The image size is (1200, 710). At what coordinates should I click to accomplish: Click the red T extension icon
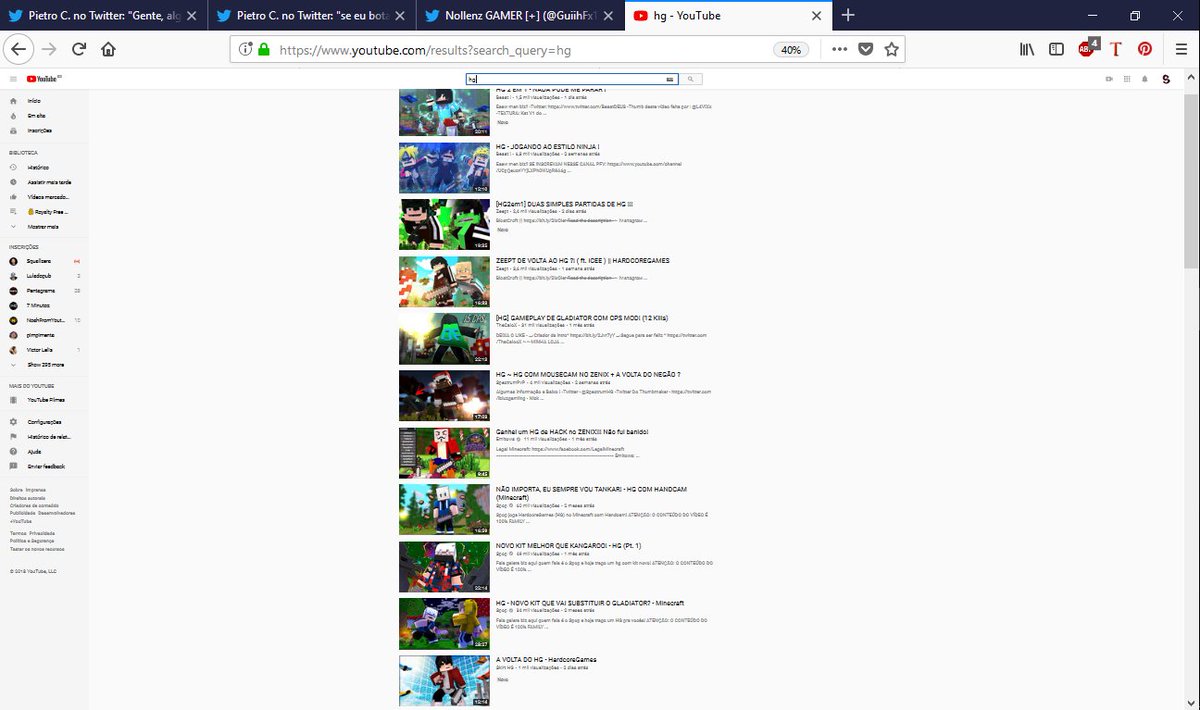coord(1115,49)
